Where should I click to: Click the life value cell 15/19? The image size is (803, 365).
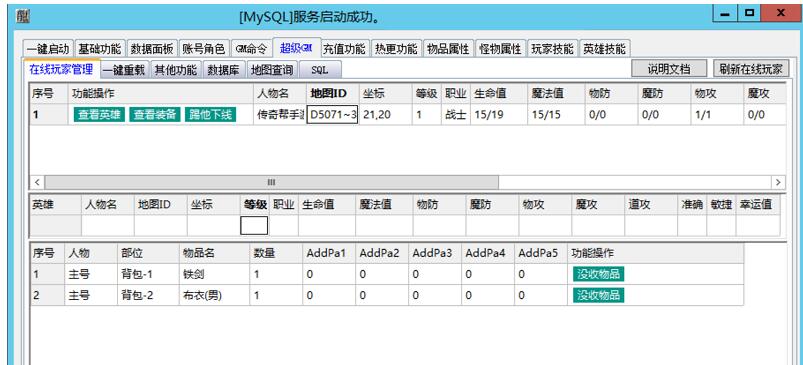(499, 115)
